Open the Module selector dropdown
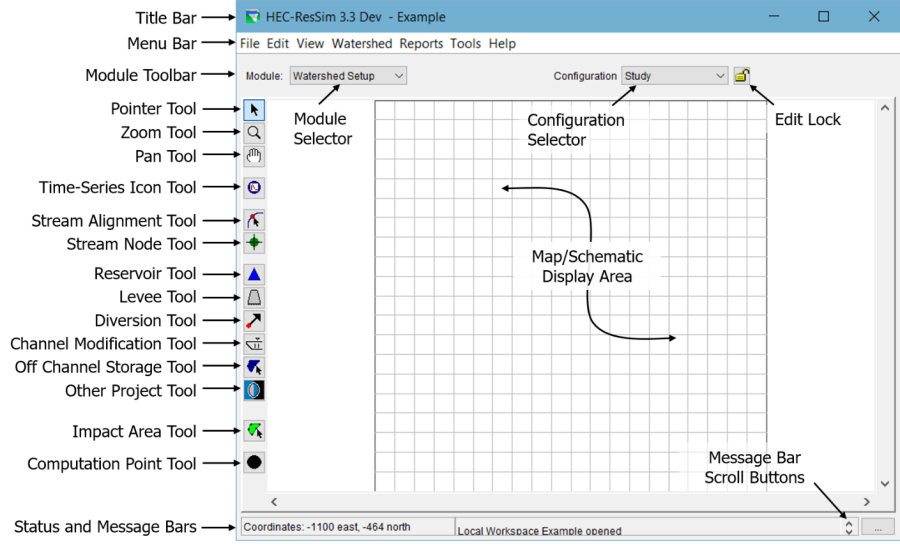The width and height of the screenshot is (900, 546). click(x=348, y=76)
